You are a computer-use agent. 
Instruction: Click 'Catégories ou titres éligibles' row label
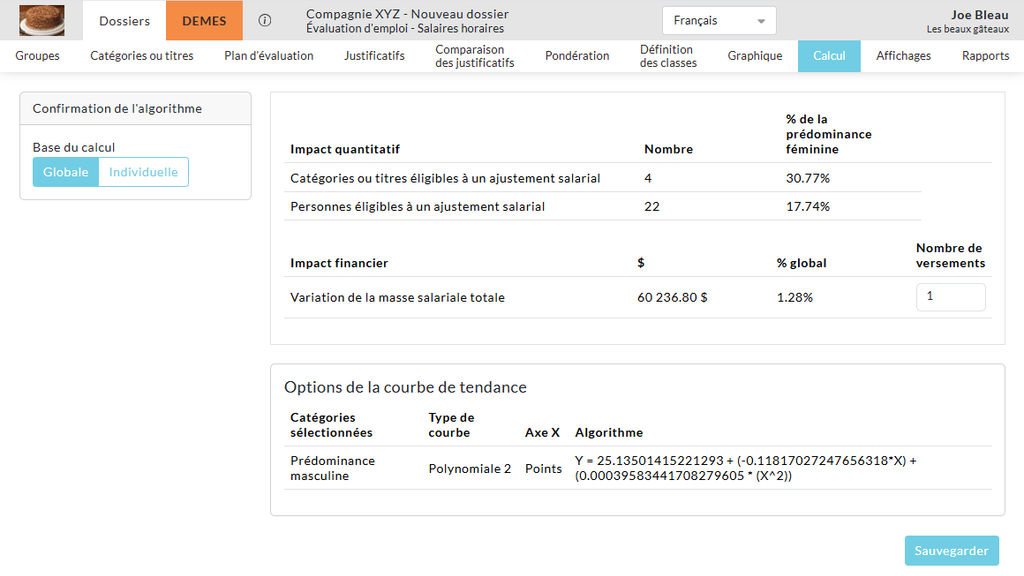[x=445, y=178]
